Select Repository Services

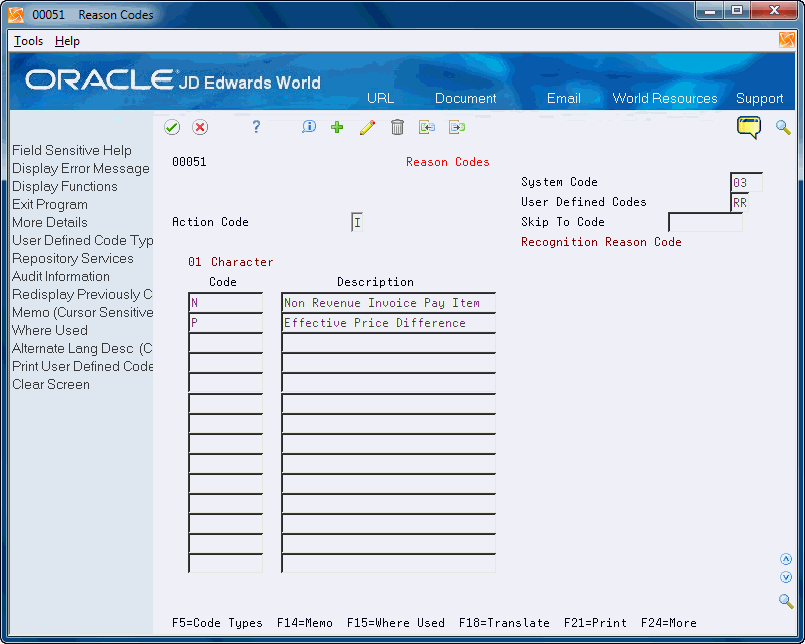72,258
